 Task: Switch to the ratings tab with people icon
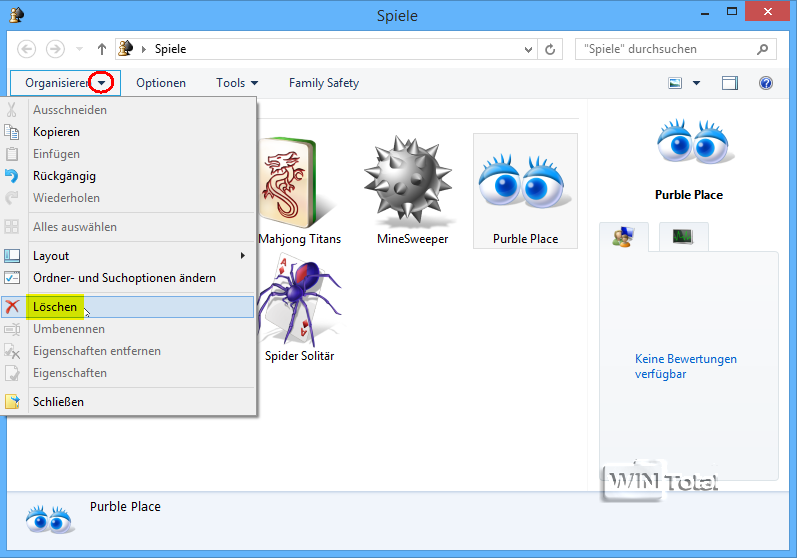[624, 237]
